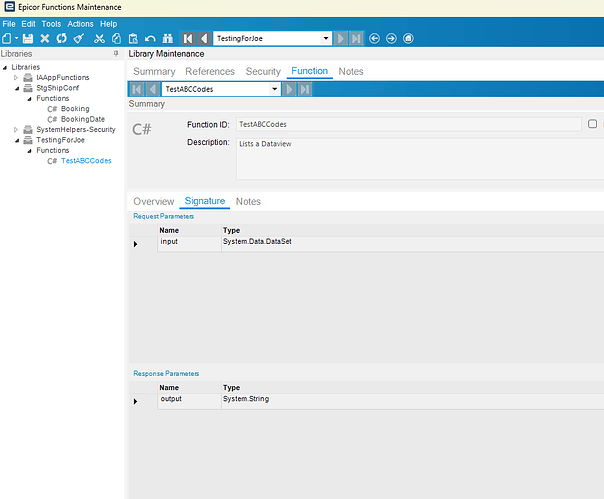The width and height of the screenshot is (604, 499).
Task: Expand the IAAppFunctions tree node
Action: [x=16, y=77]
